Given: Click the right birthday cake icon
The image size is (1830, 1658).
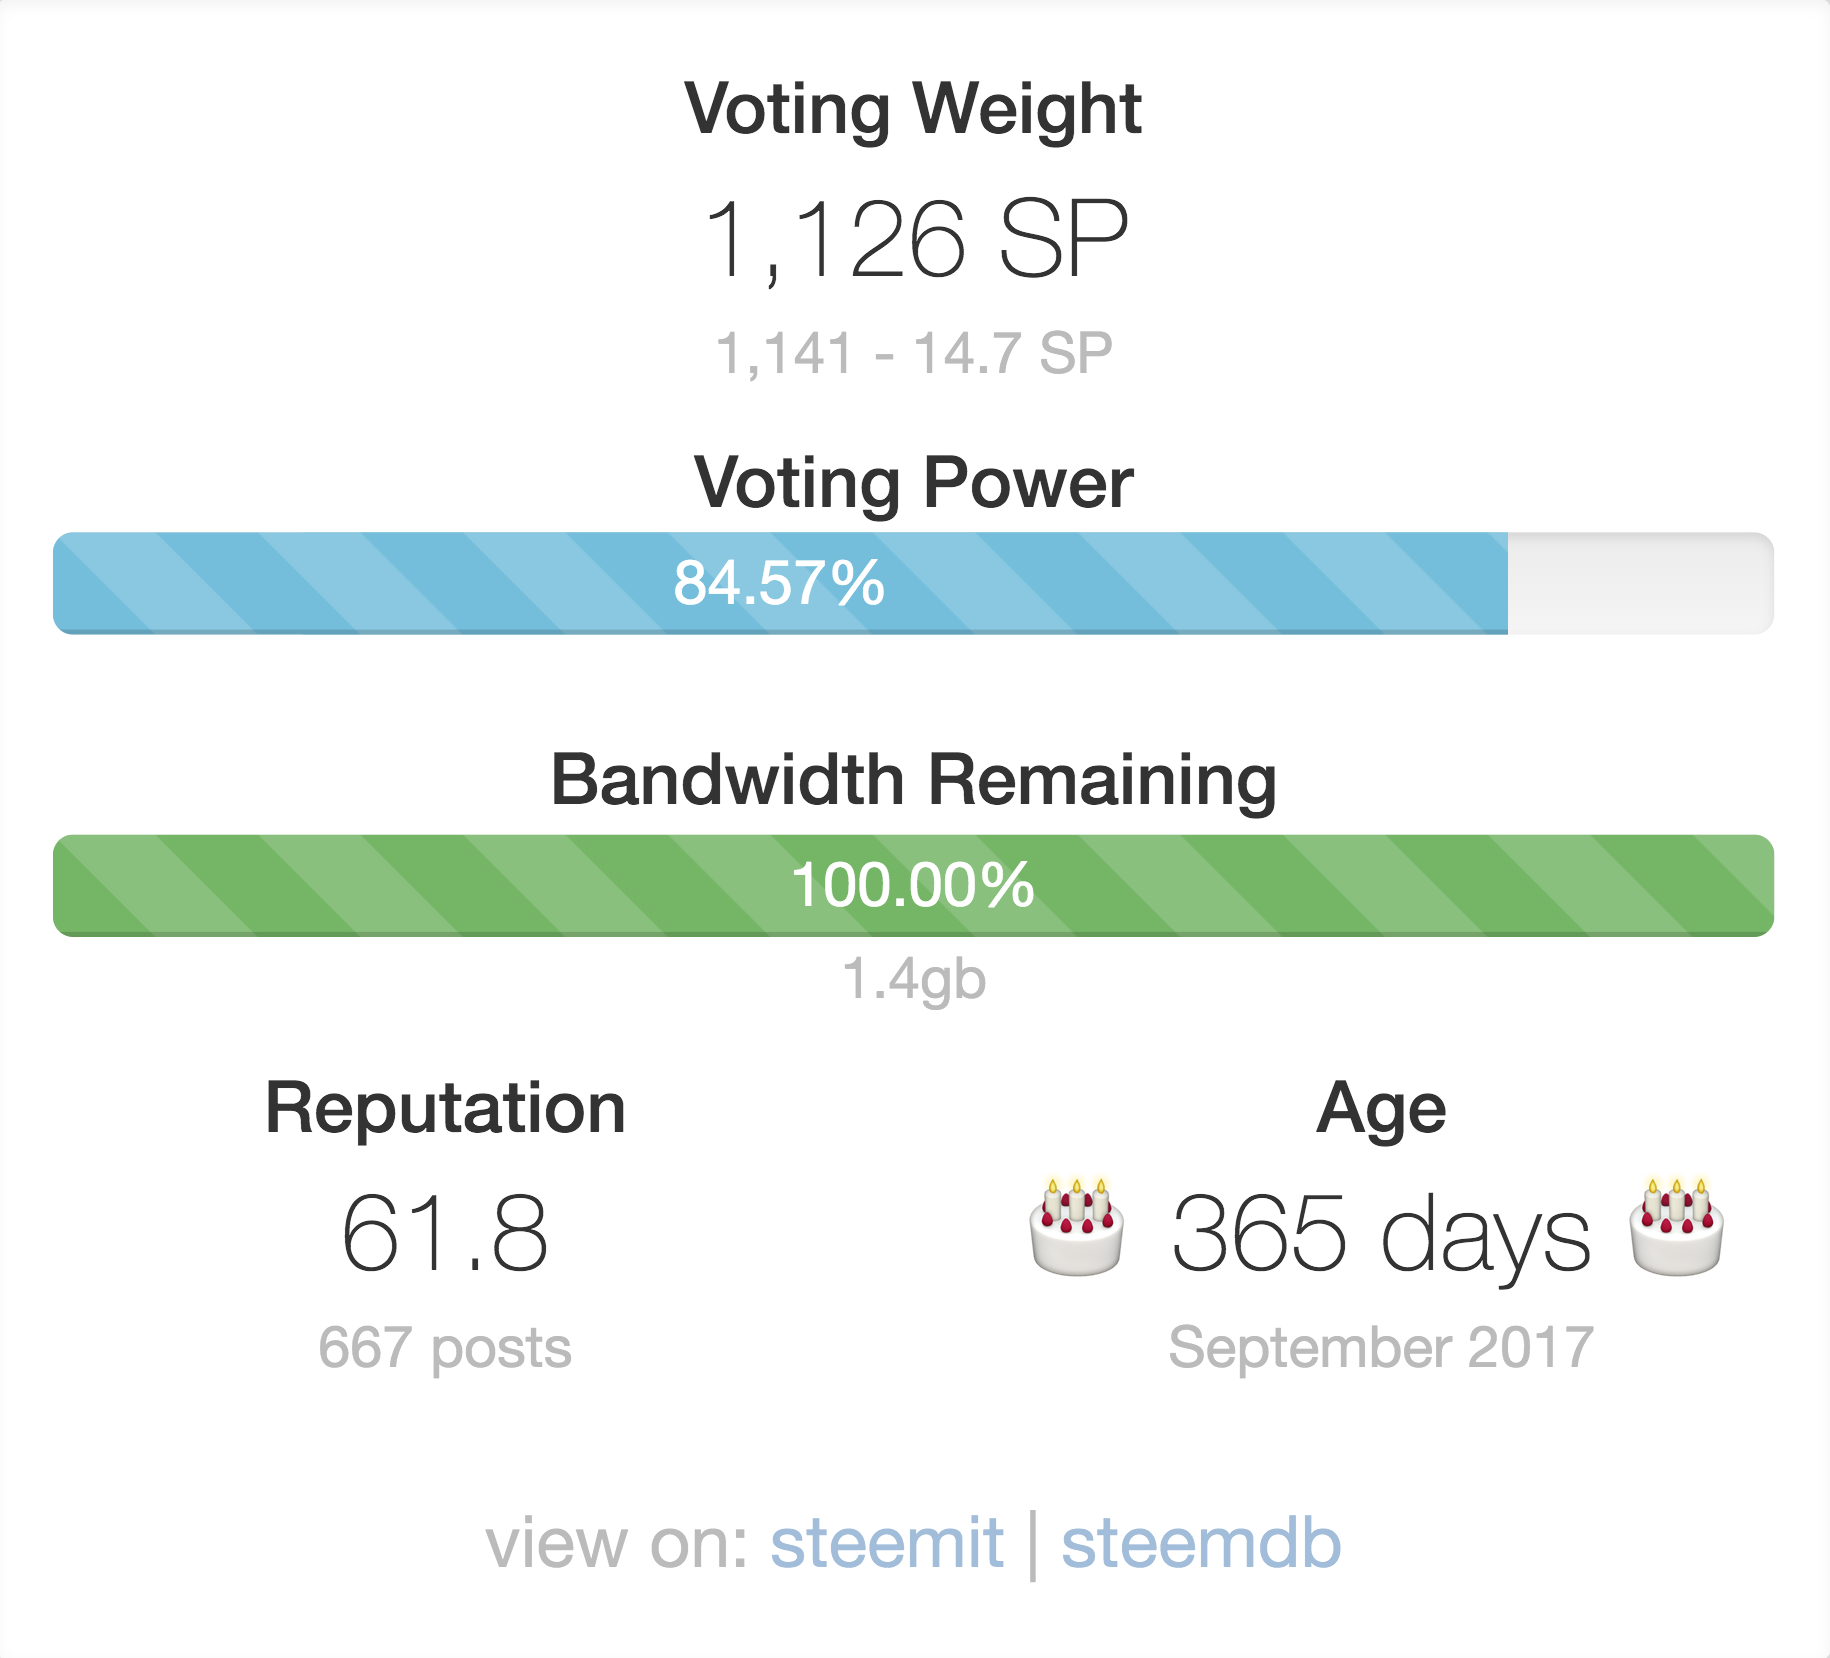Looking at the screenshot, I should (1676, 1227).
